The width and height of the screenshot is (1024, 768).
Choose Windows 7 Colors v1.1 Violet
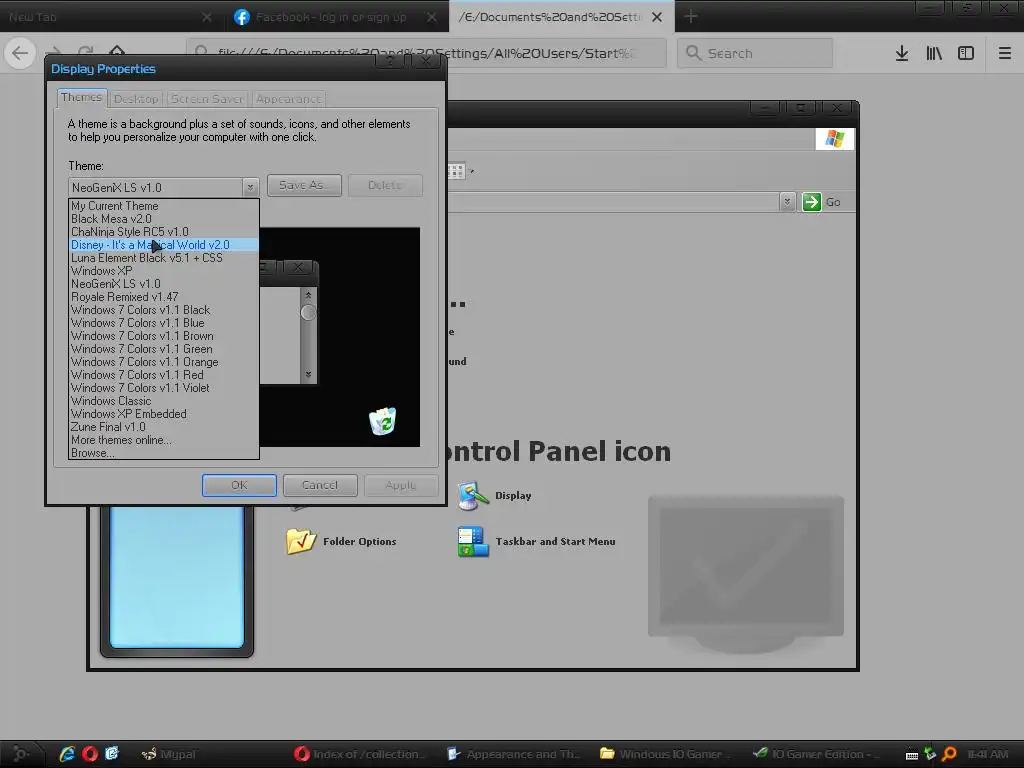pyautogui.click(x=164, y=388)
